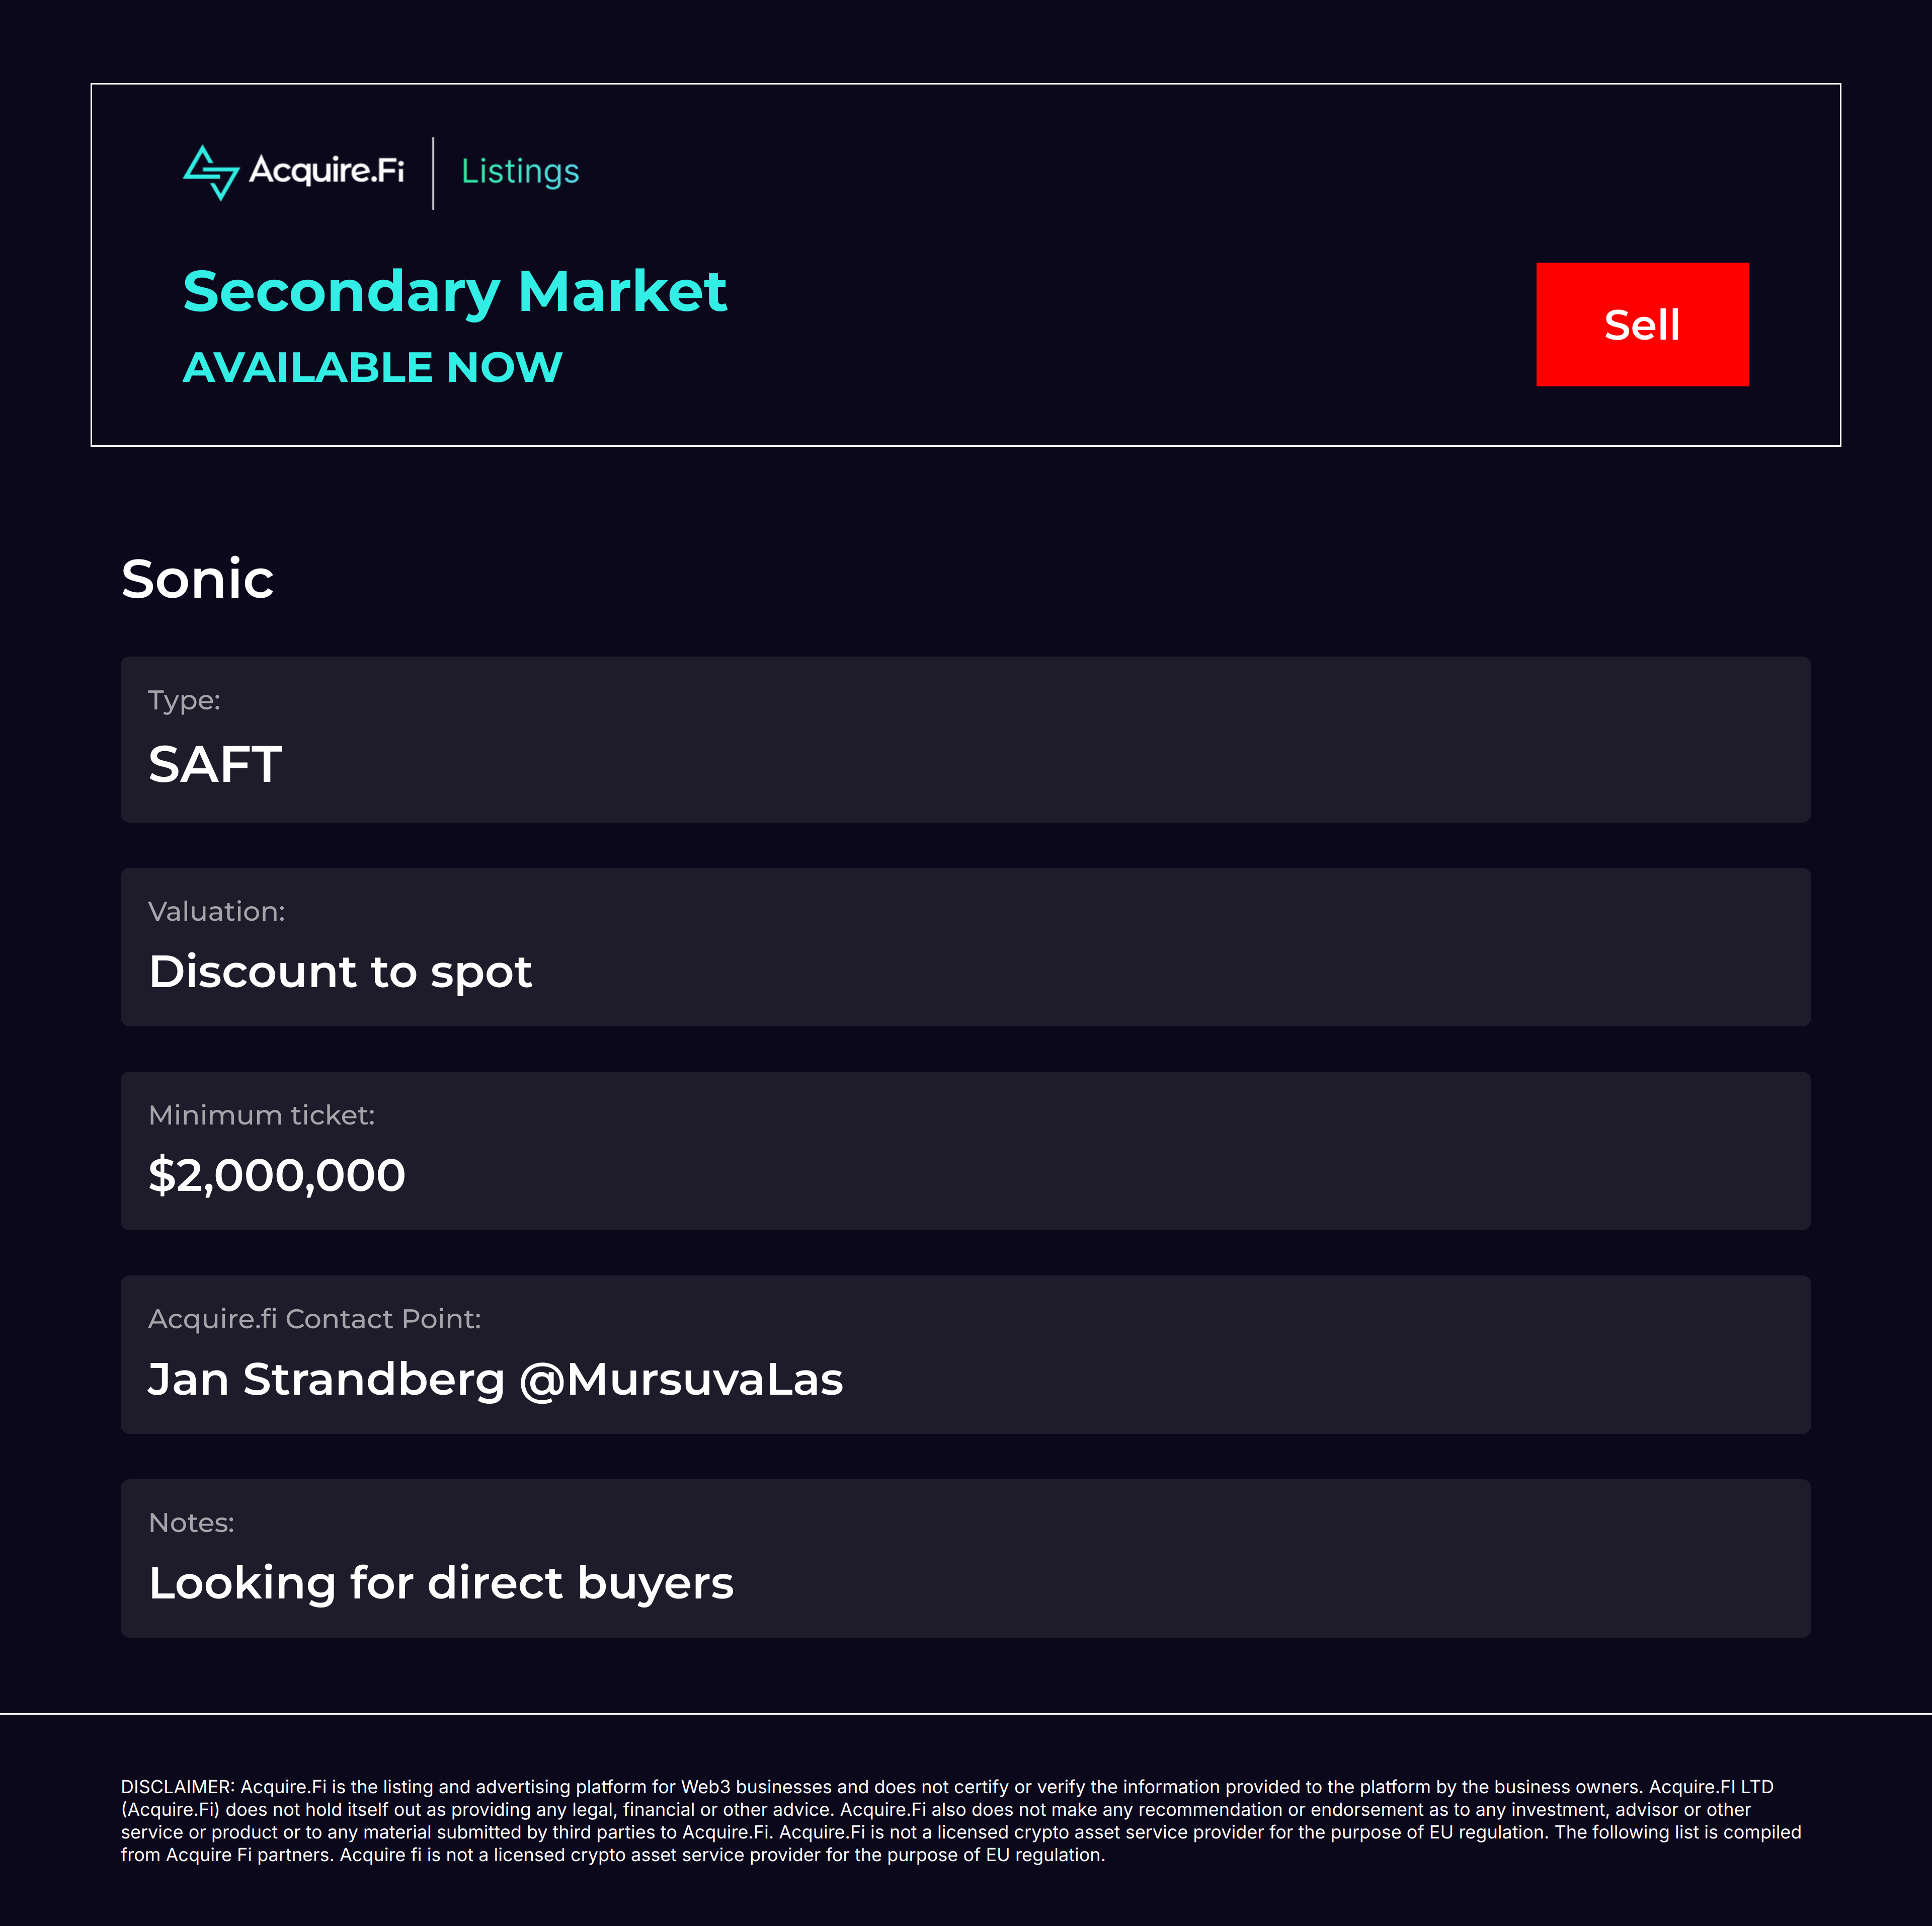Click the Acquire.Fi triangle logo icon

211,172
